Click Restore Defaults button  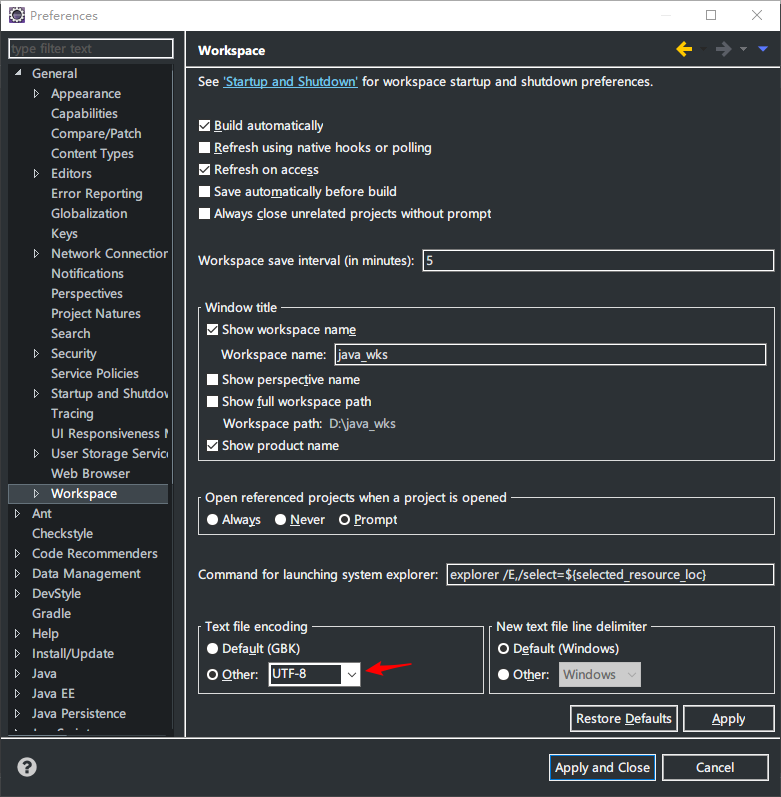pos(624,719)
